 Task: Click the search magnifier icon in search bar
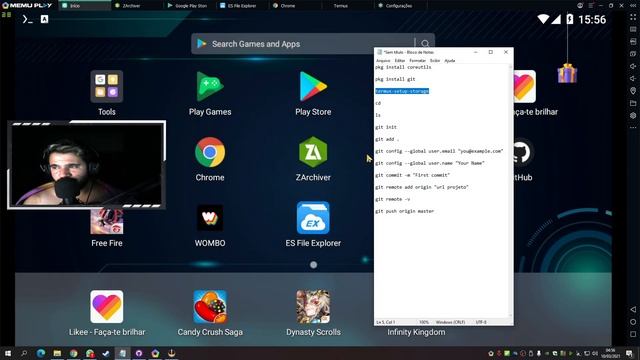(x=425, y=44)
